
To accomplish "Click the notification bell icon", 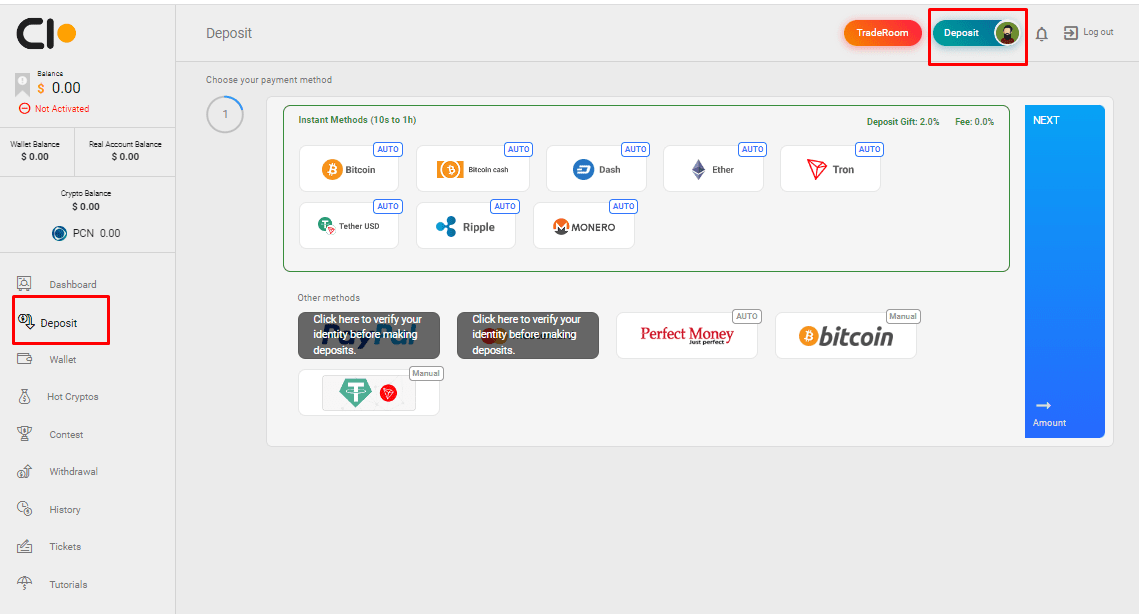I will click(1041, 34).
